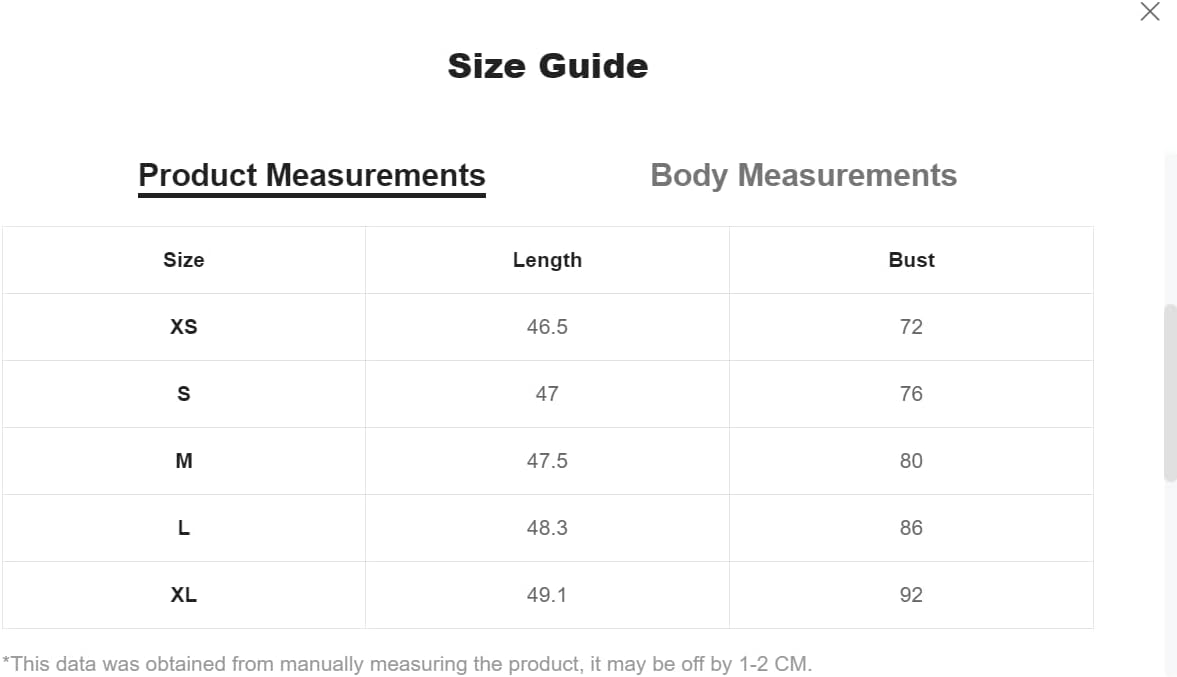Select the S size row label
This screenshot has height=677, width=1177.
coord(184,393)
